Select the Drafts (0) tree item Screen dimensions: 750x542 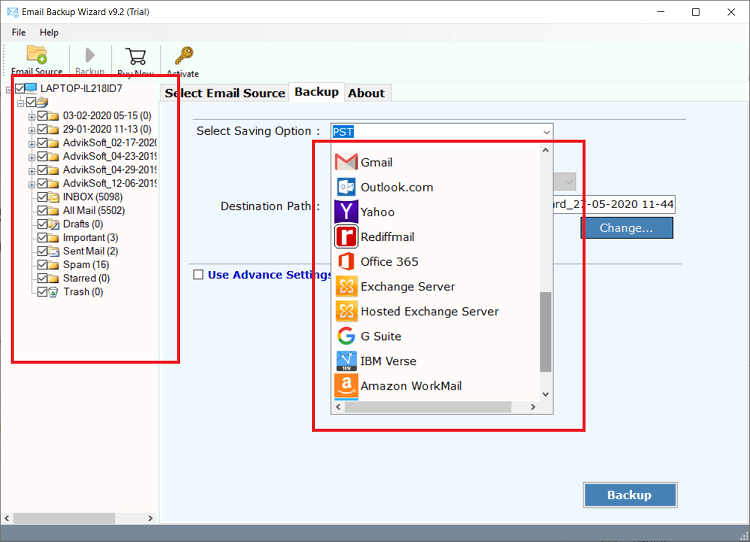83,224
